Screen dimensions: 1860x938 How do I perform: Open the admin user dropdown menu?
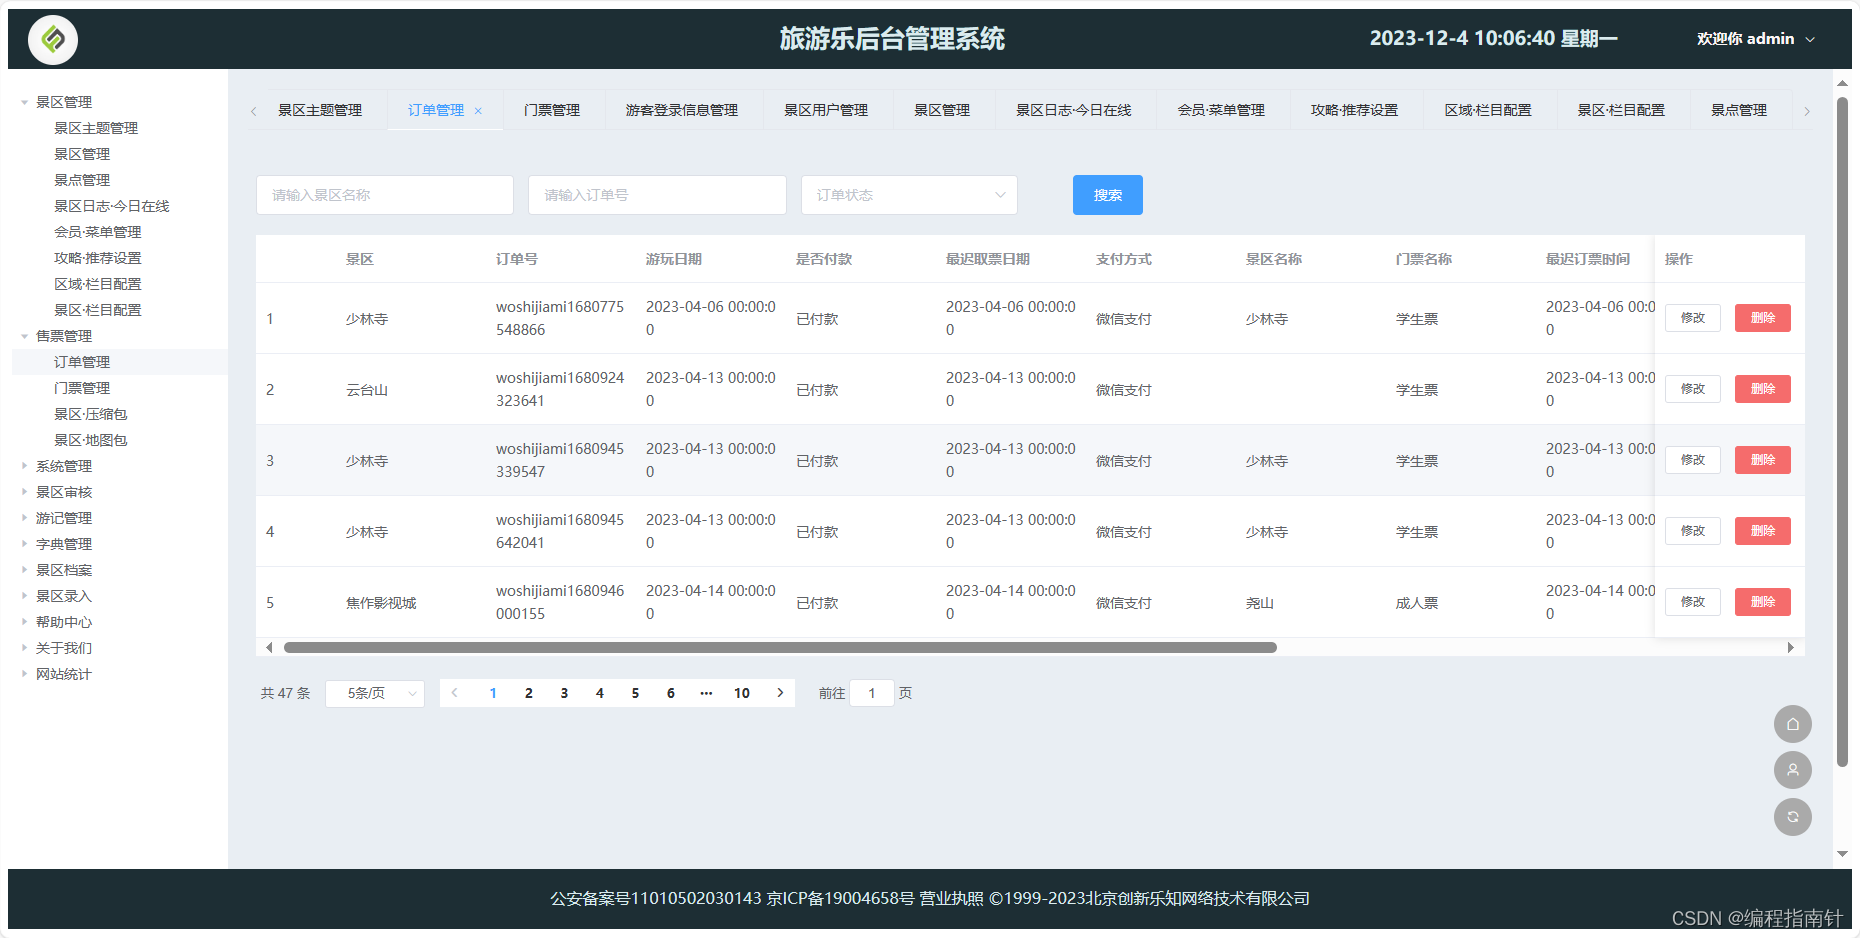click(1756, 39)
